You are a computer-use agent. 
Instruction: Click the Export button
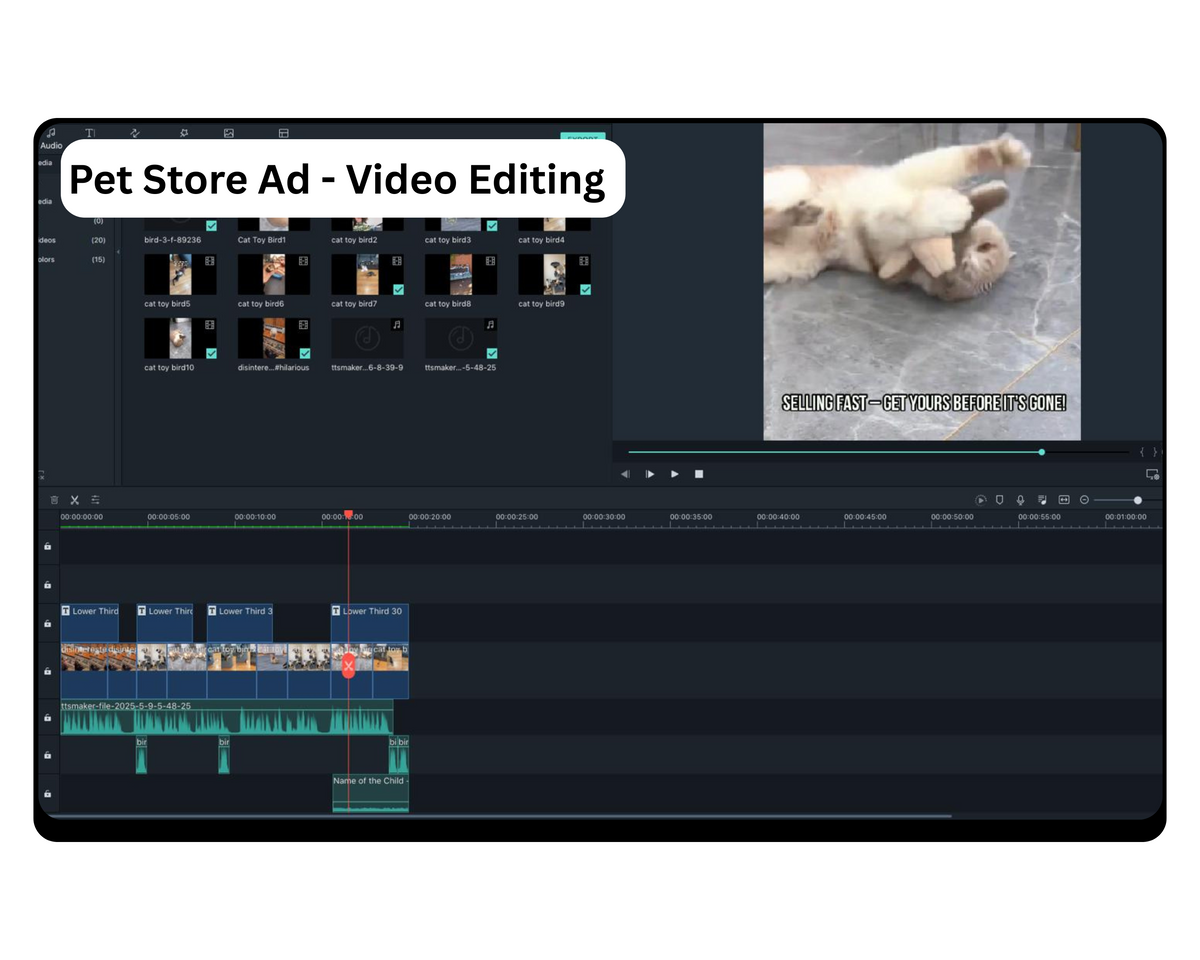(582, 139)
